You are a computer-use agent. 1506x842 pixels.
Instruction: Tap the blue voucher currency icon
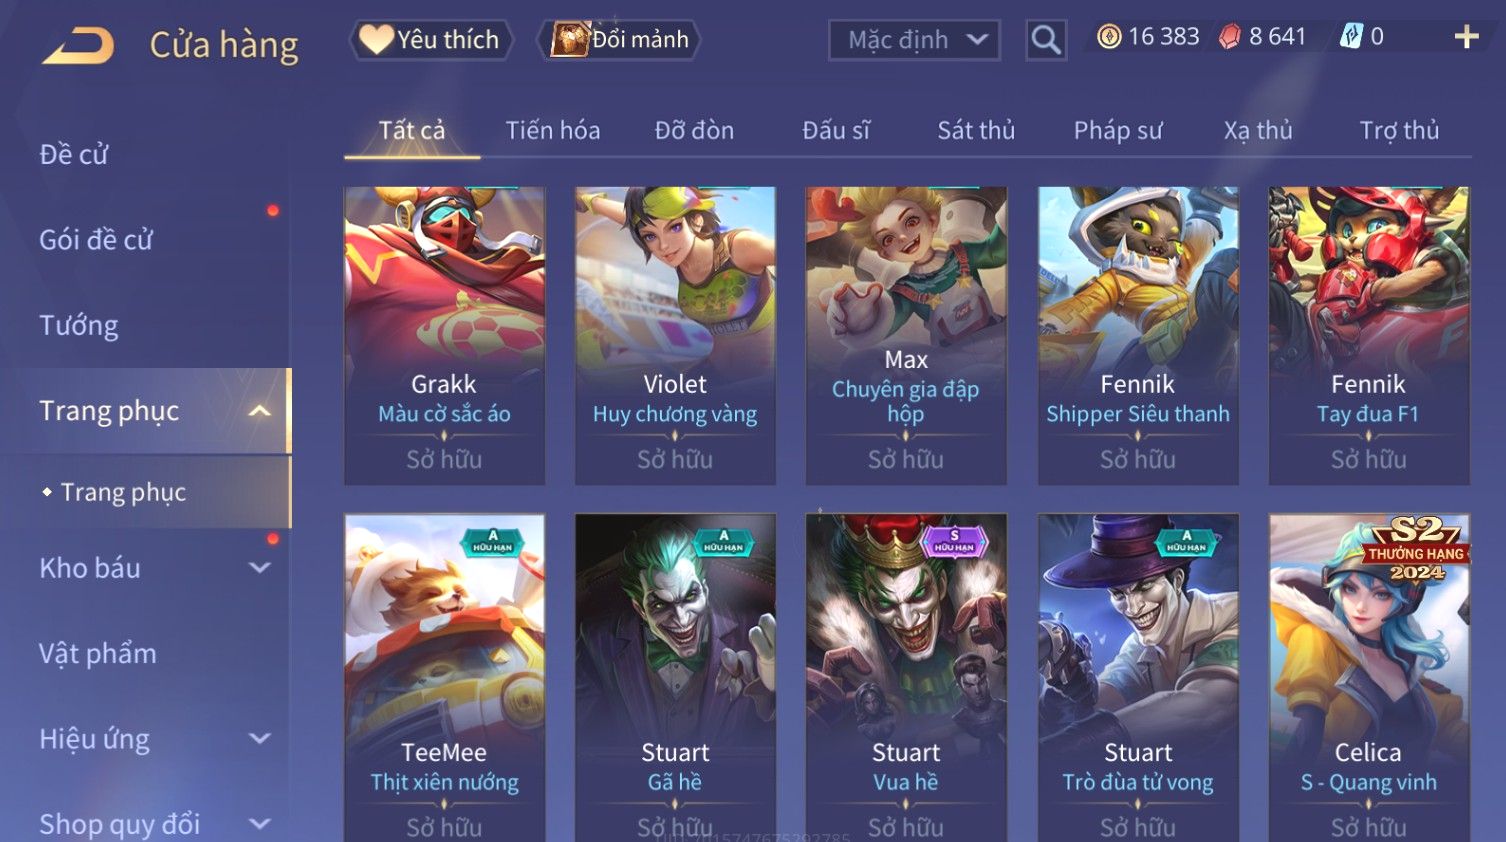coord(1351,37)
